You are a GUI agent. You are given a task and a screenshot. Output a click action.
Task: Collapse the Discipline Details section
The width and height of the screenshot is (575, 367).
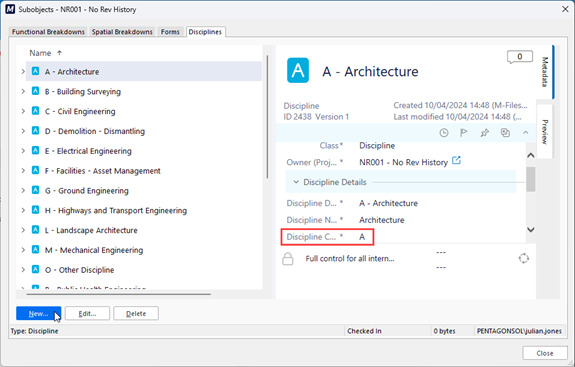tap(296, 182)
